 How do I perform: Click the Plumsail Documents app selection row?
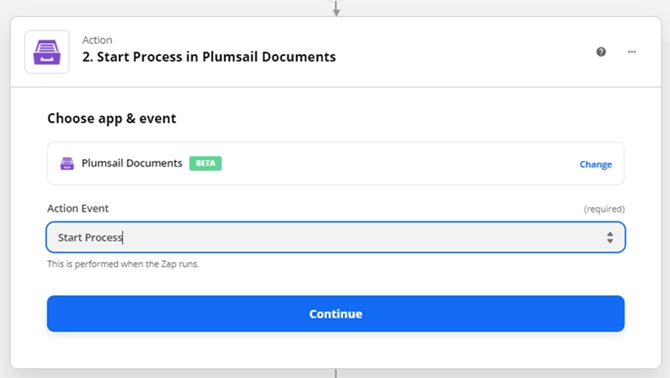[x=335, y=163]
